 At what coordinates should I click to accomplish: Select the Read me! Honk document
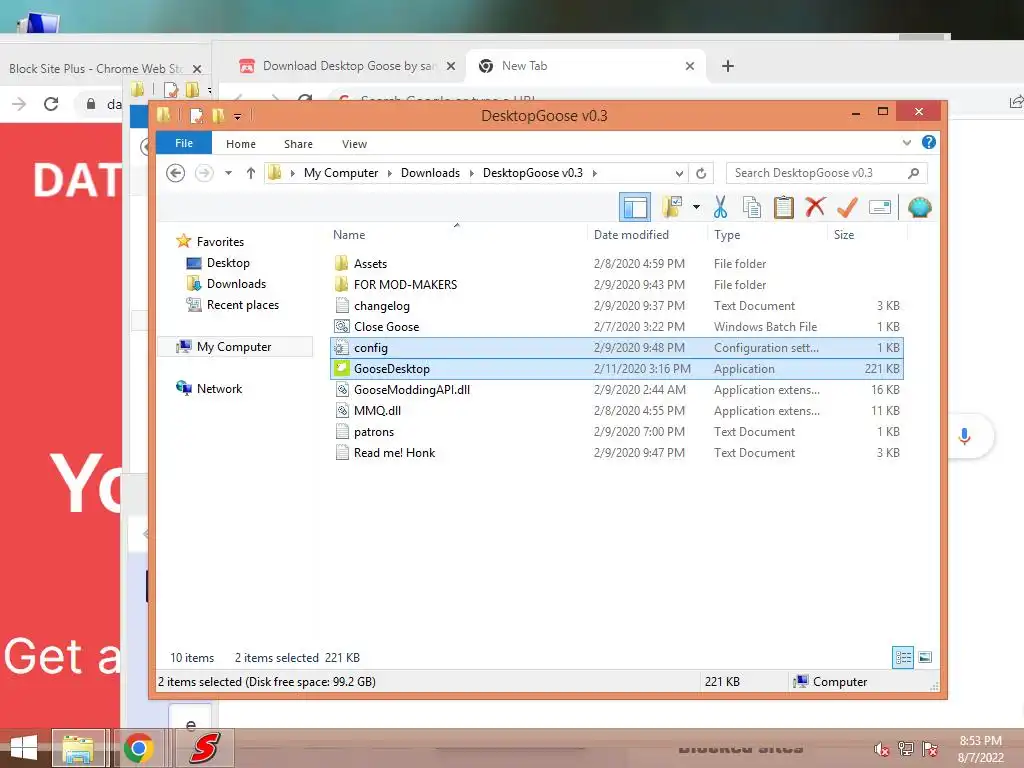[394, 453]
